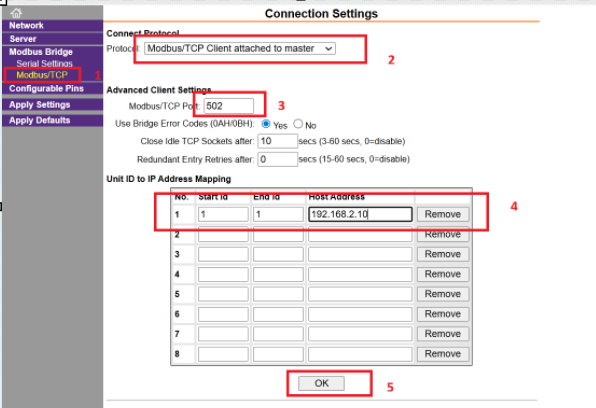This screenshot has width=596, height=408.
Task: Click row 7 End Id field
Action: 278,334
